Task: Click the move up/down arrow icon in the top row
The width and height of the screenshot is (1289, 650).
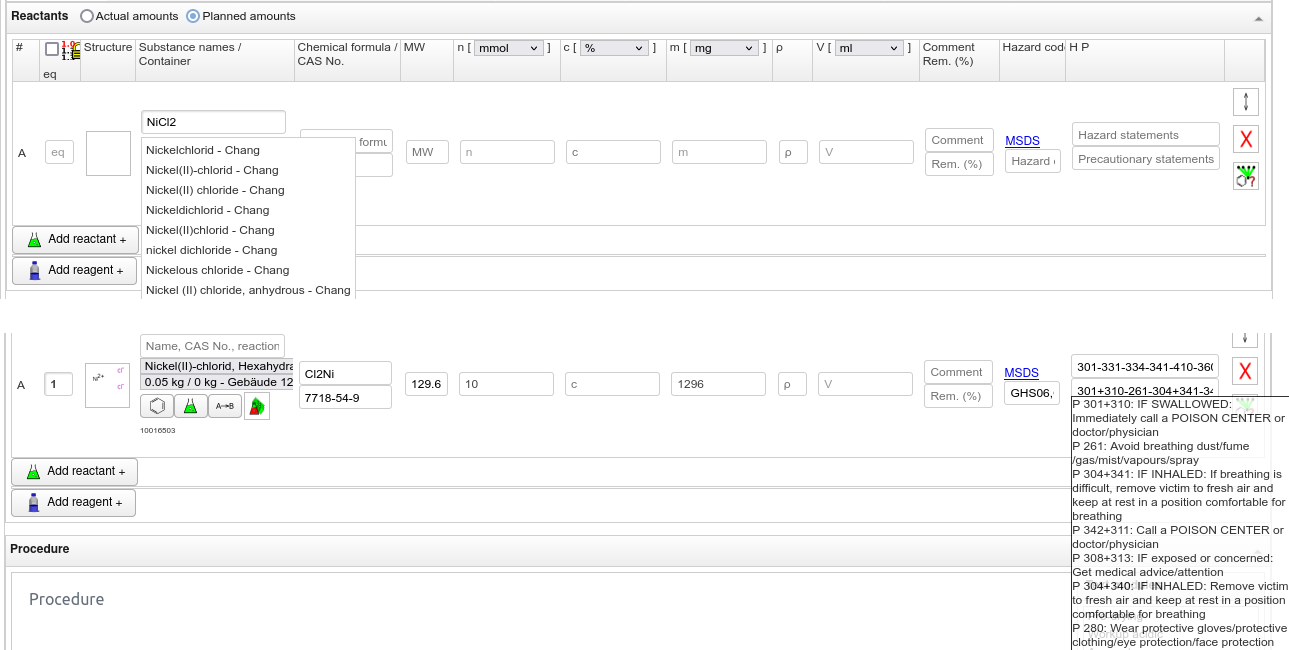Action: (x=1245, y=102)
